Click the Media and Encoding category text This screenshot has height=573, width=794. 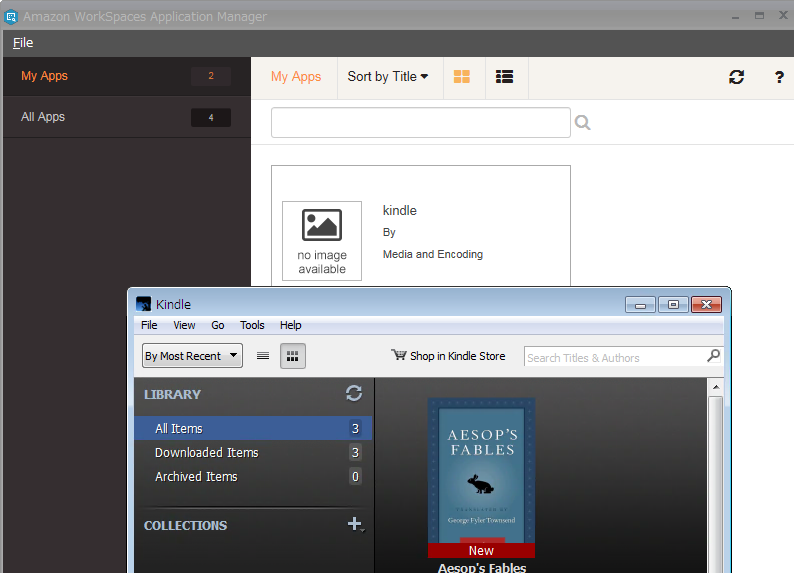[x=432, y=254]
